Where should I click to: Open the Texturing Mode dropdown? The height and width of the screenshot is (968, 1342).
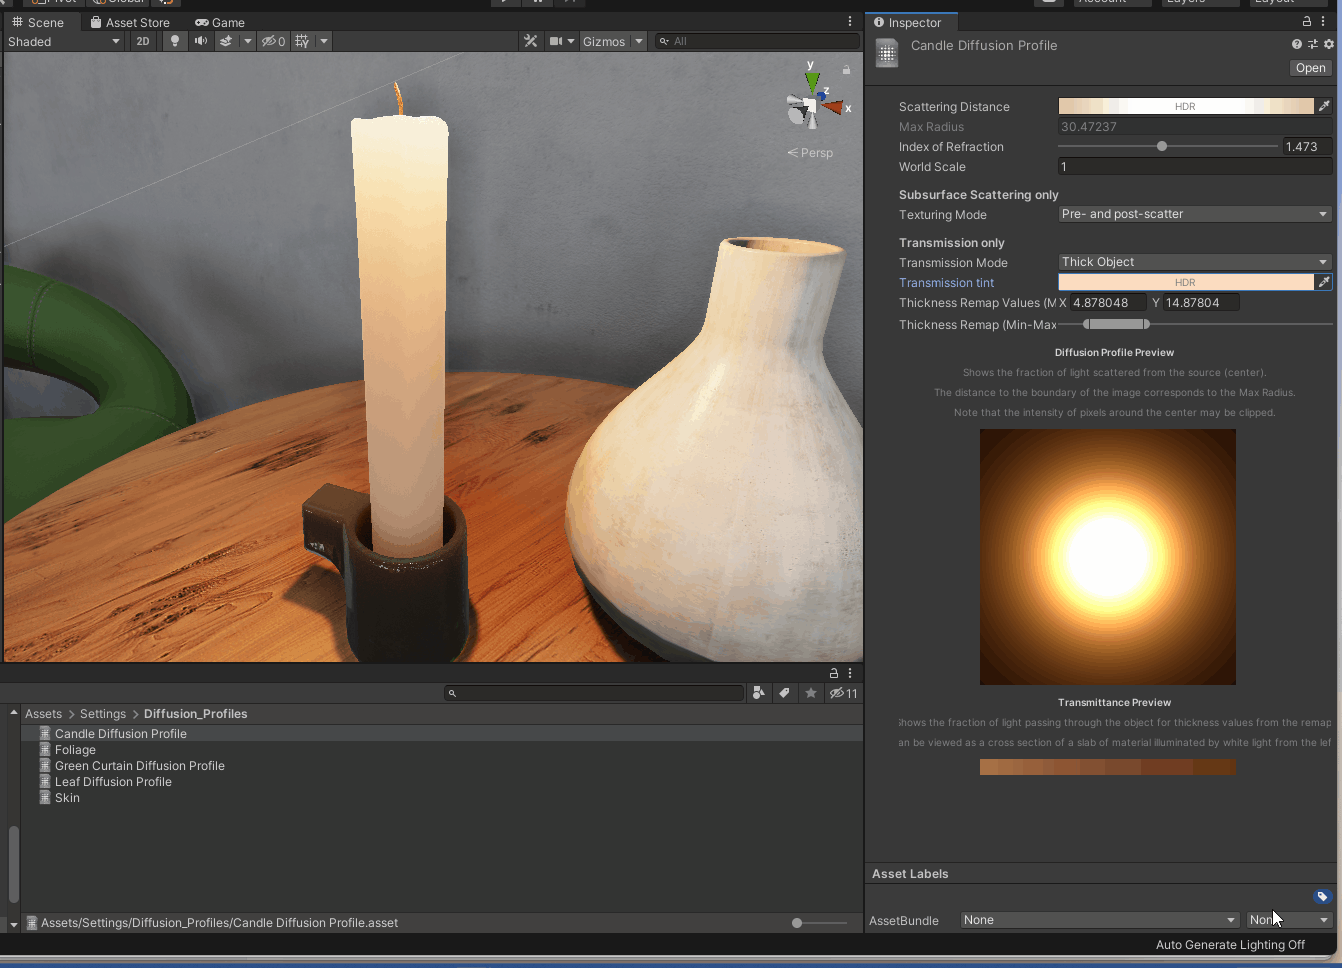1194,214
